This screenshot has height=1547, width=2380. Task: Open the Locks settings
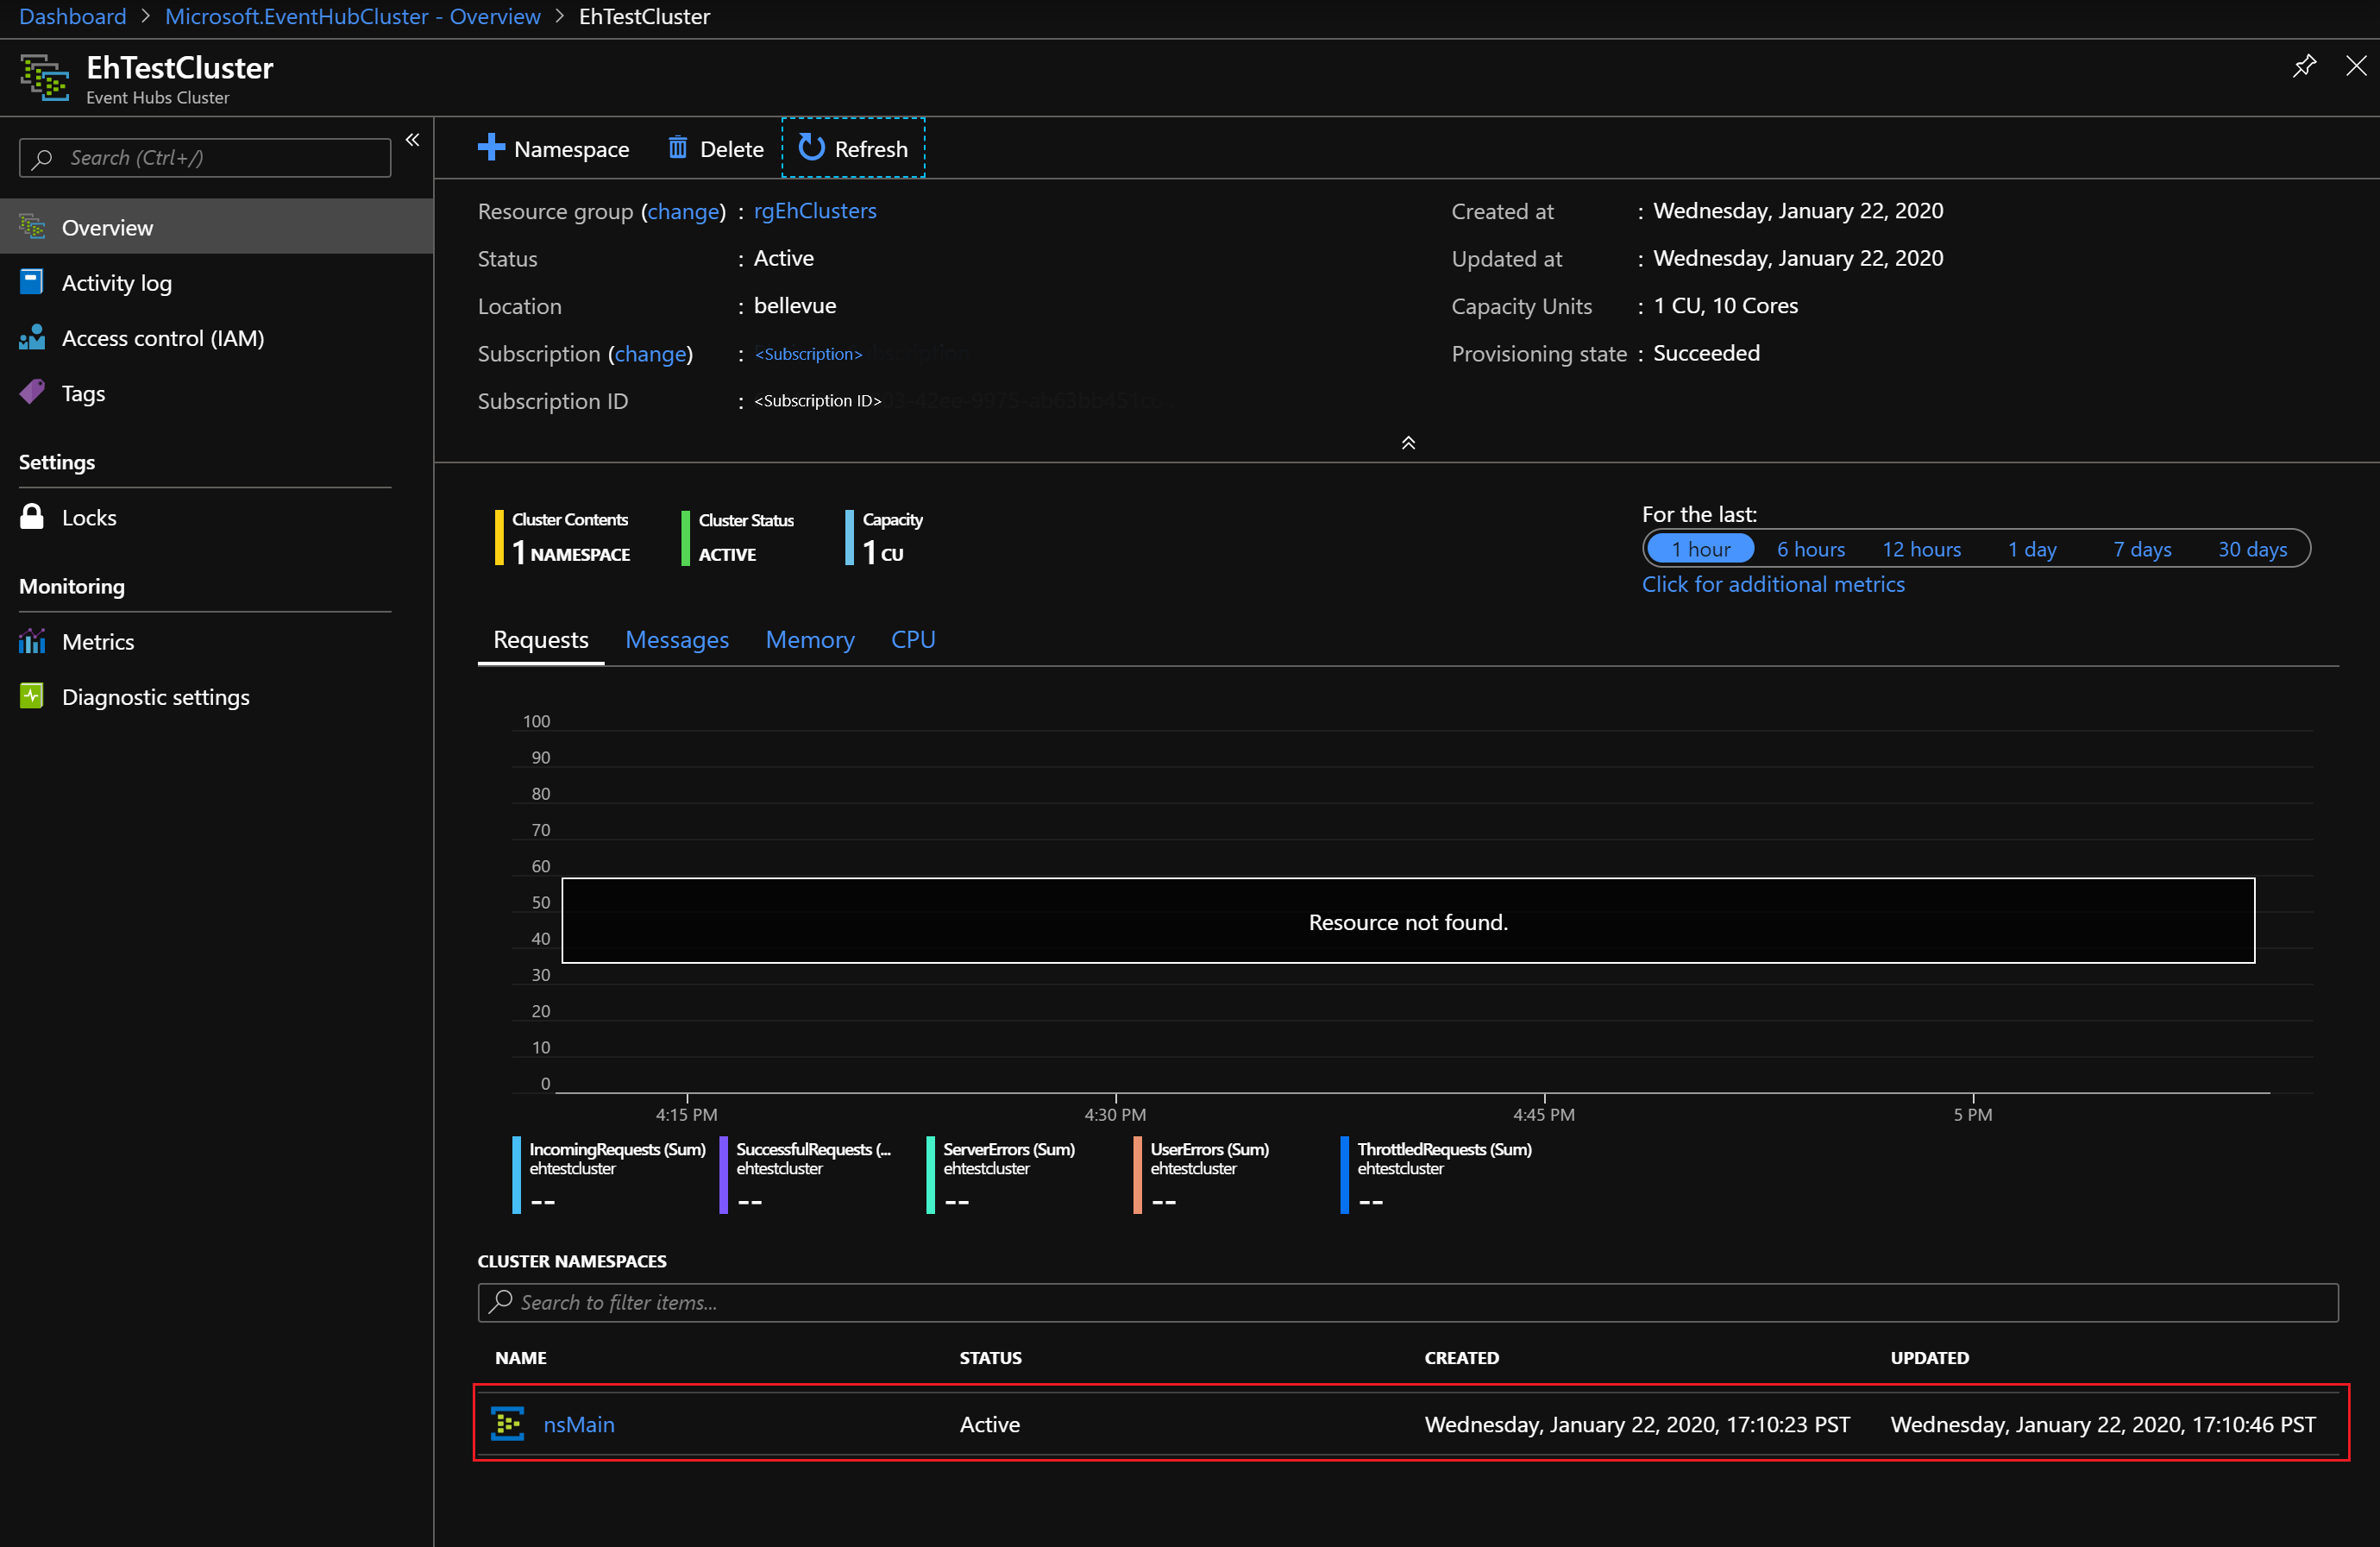[x=90, y=517]
